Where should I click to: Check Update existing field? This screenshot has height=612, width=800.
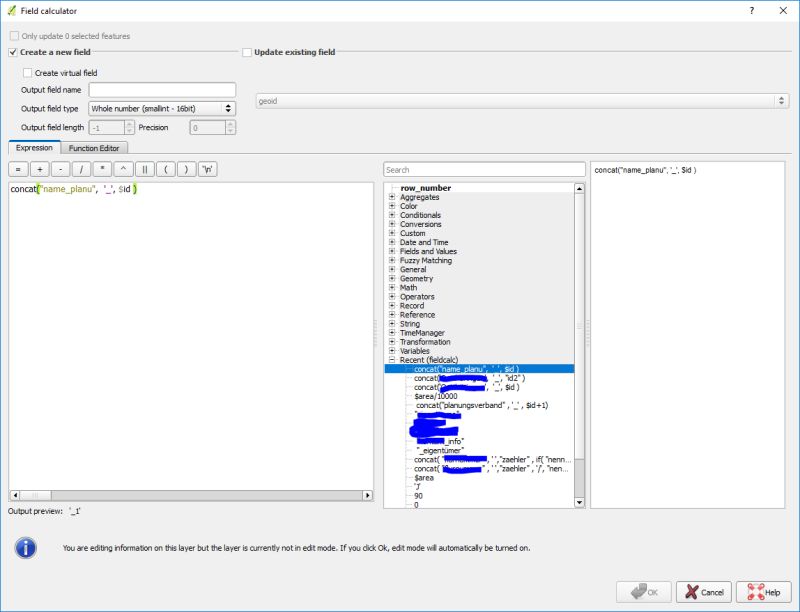[247, 52]
